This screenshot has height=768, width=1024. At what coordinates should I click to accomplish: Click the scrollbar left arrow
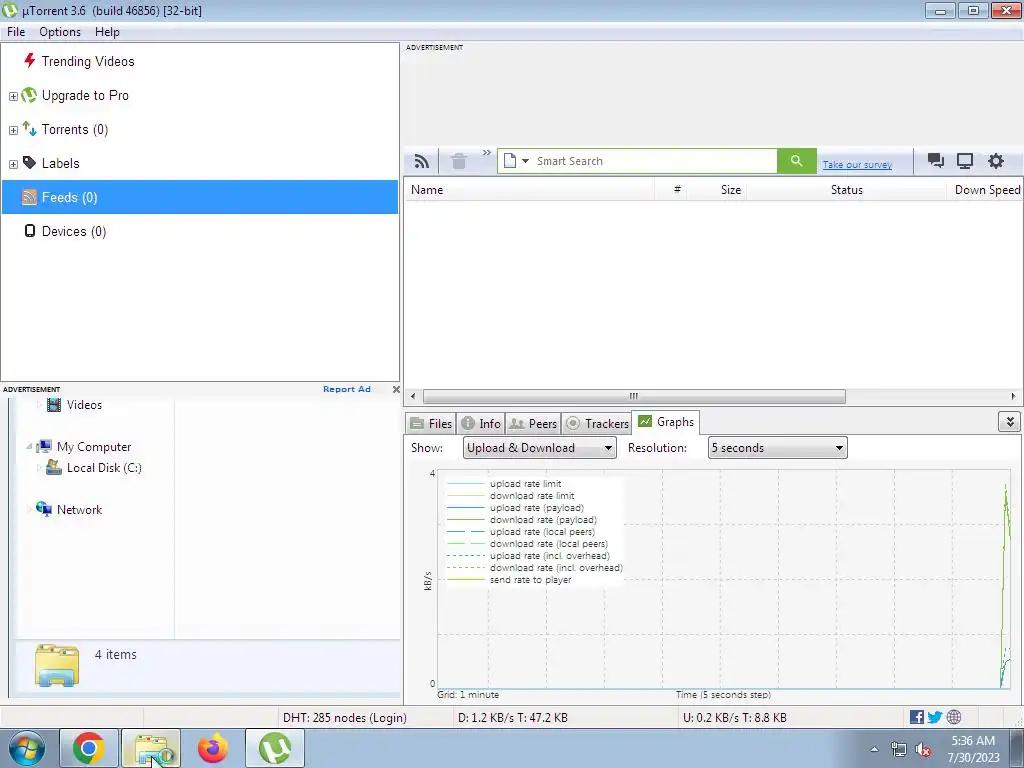pyautogui.click(x=413, y=396)
